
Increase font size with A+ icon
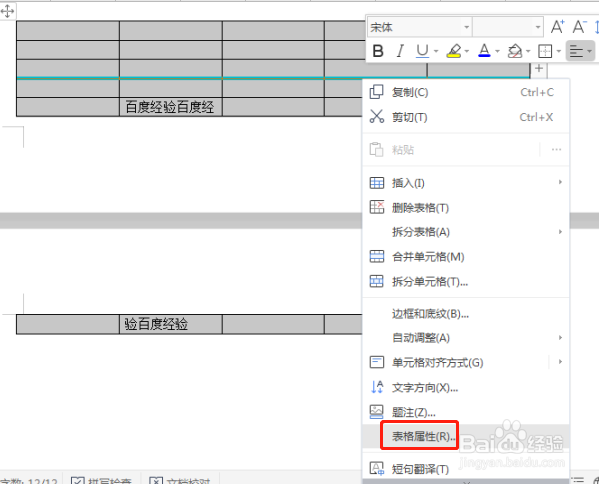coord(557,27)
